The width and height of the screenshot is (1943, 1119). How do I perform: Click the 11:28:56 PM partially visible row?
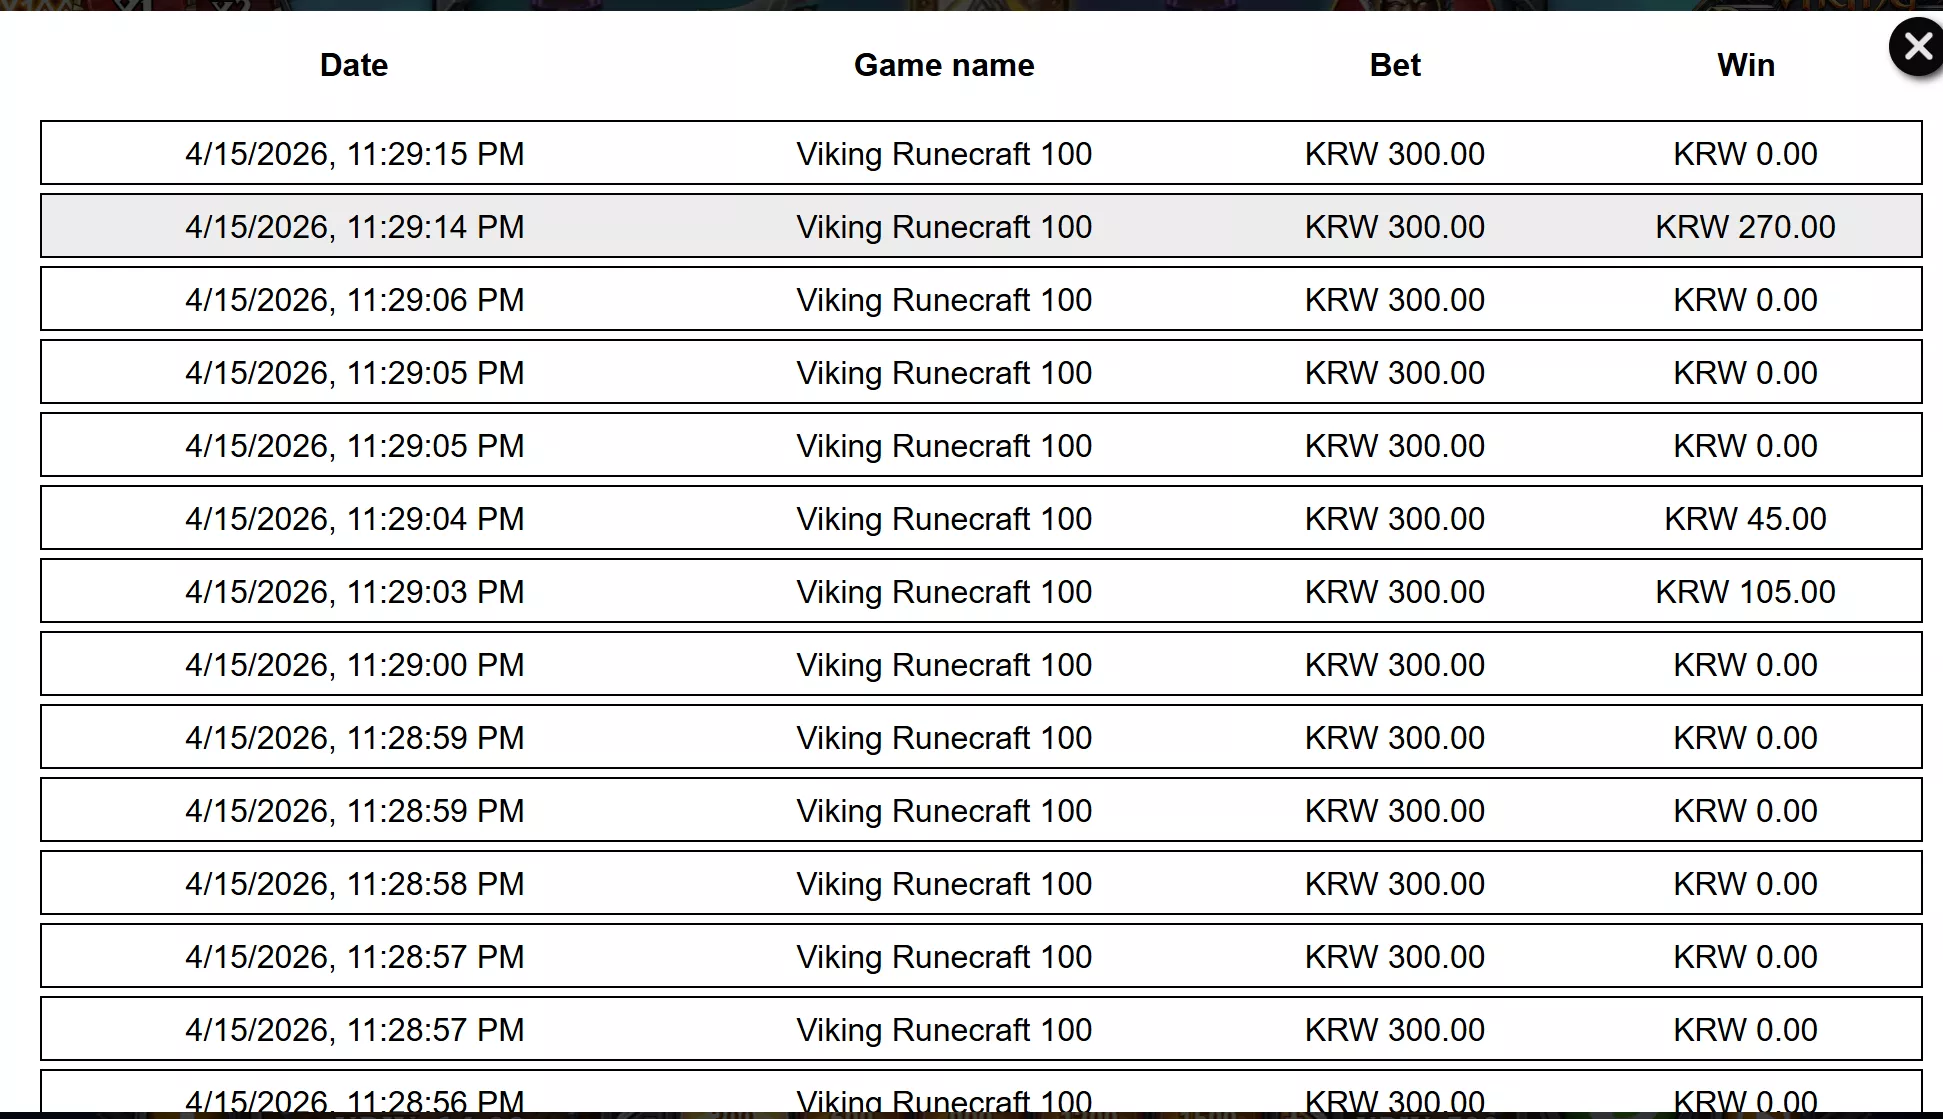981,1094
